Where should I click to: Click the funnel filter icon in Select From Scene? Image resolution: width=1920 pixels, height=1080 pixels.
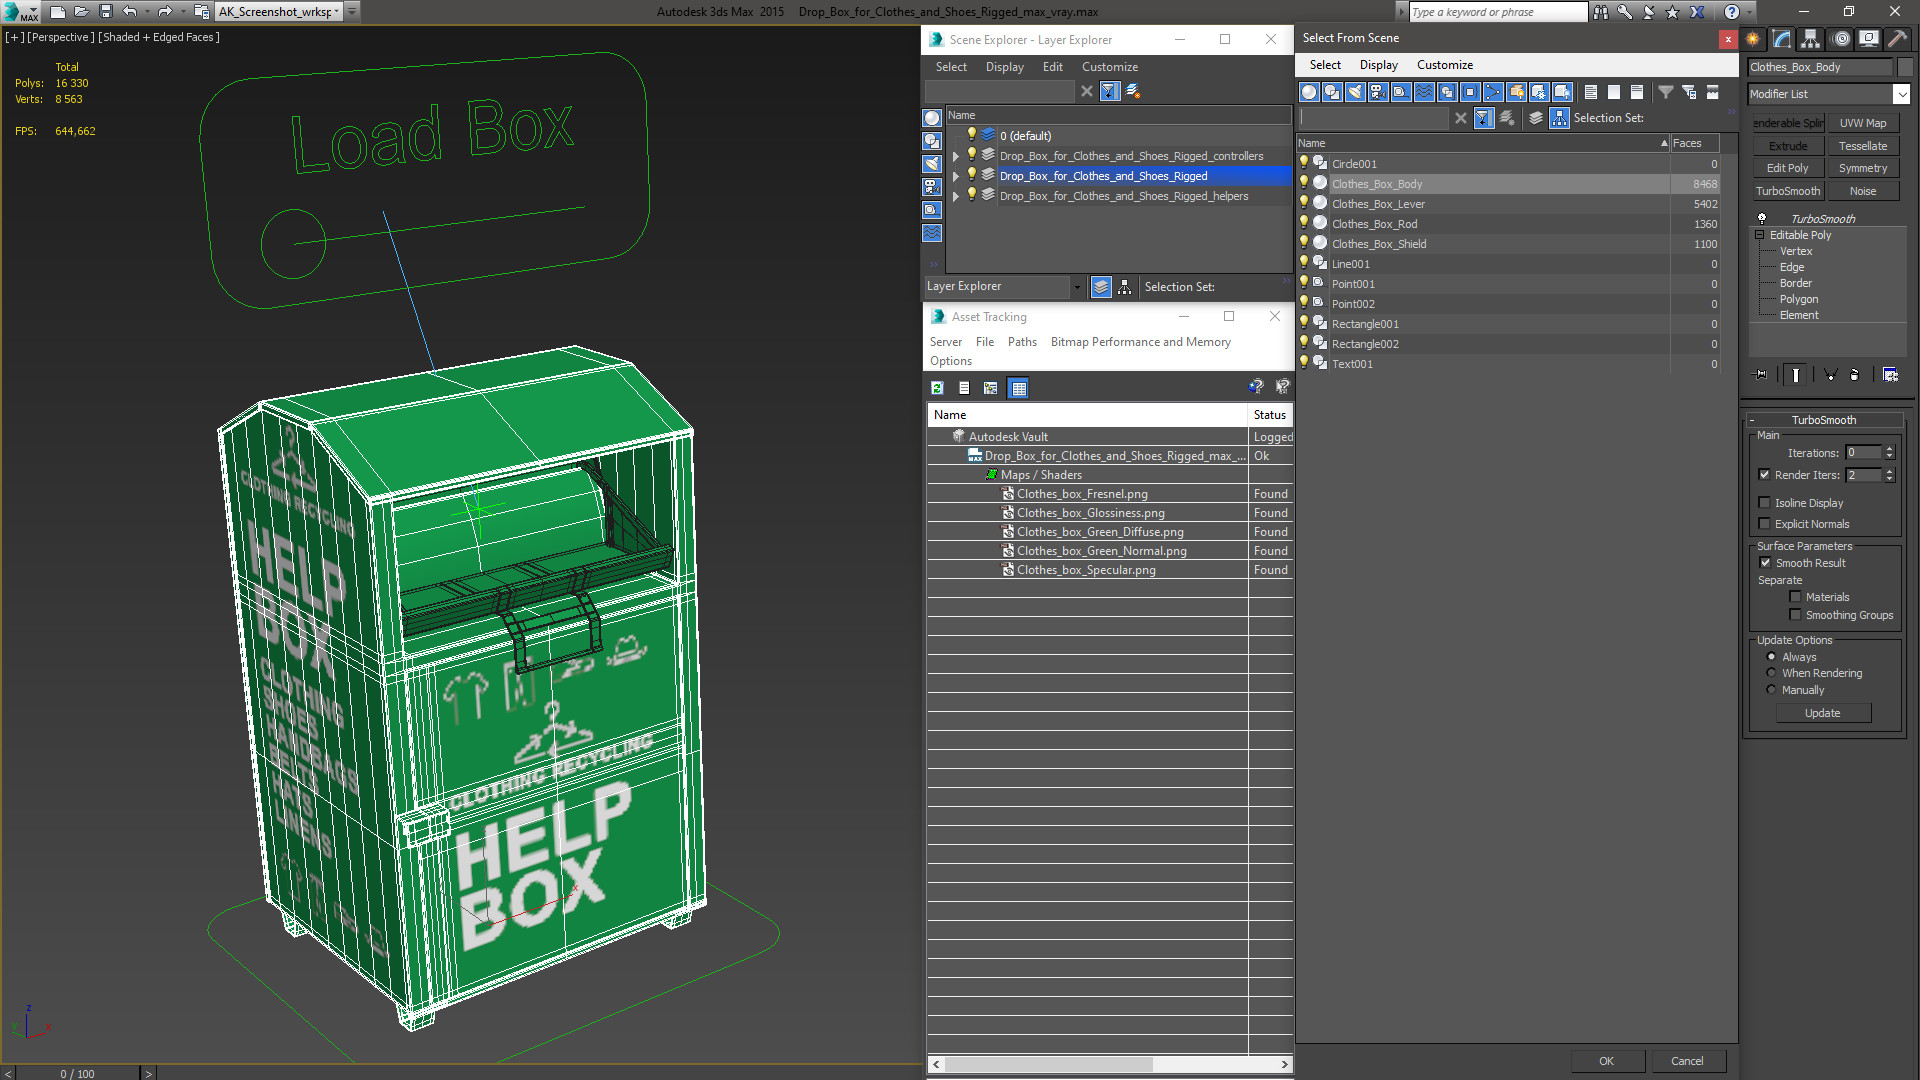tap(1666, 92)
